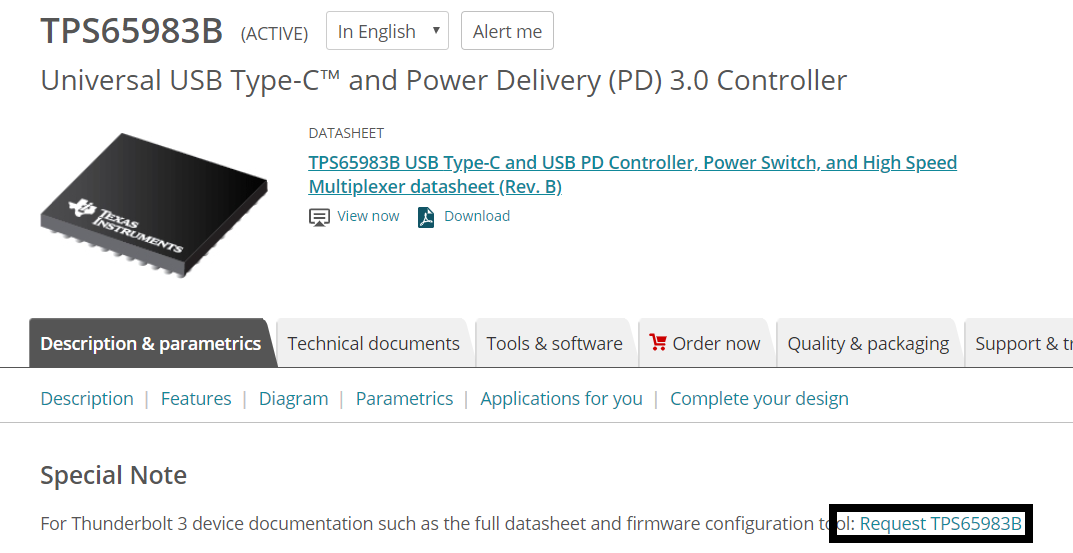Click the View now link
This screenshot has height=553, width=1073.
[368, 216]
